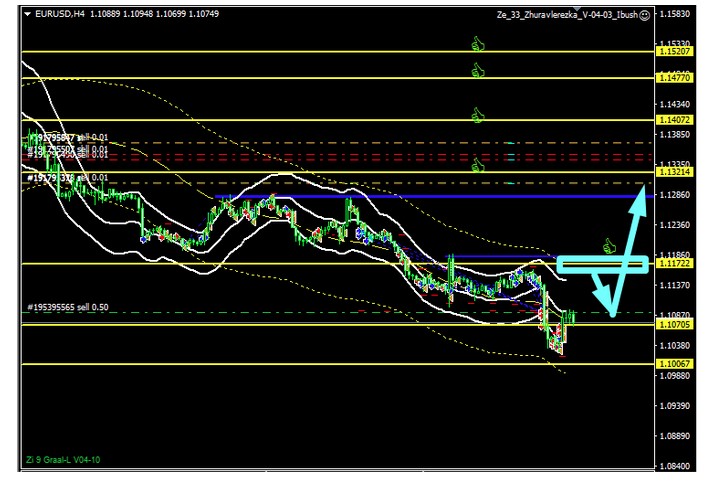
Task: Click the thumbs-up icon above the 1.15207 line
Action: click(478, 43)
